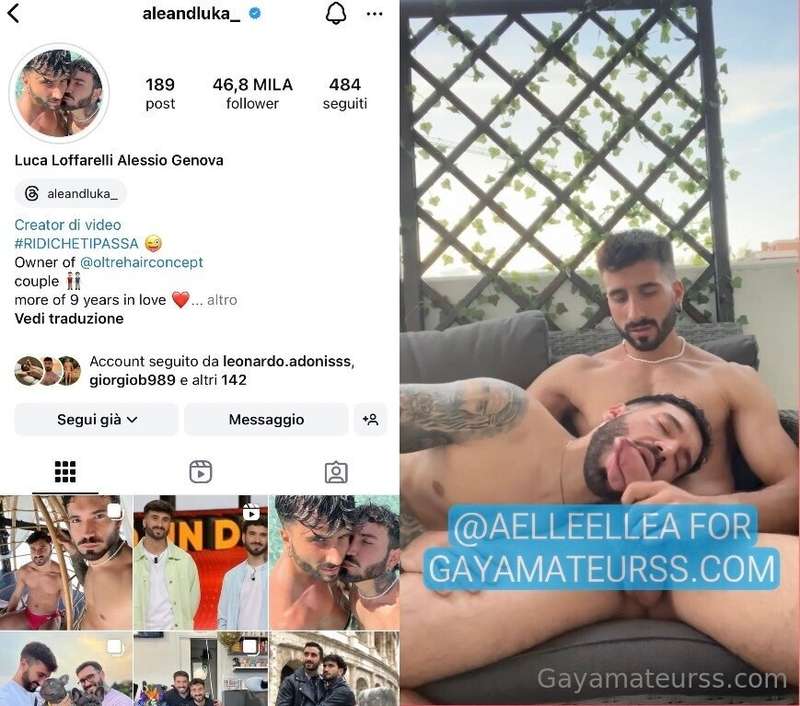
Task: Switch to the tagged photos tab
Action: point(336,472)
